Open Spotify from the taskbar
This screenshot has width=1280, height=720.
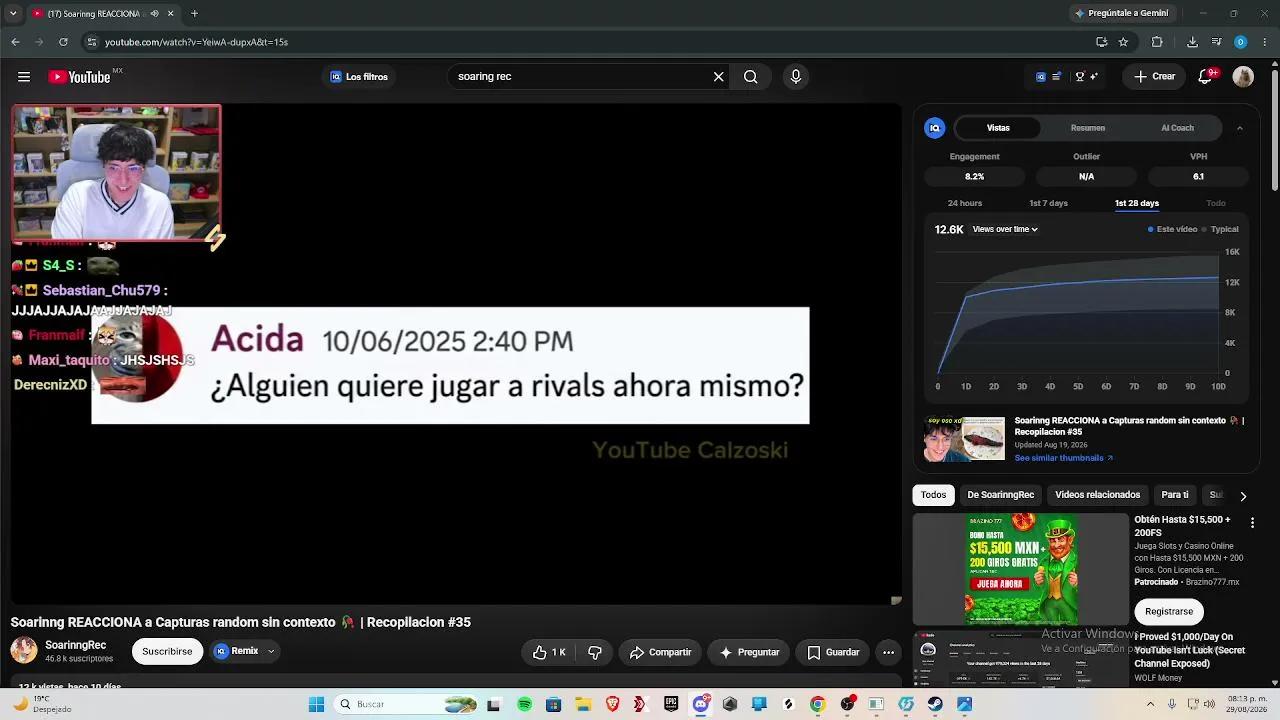525,704
